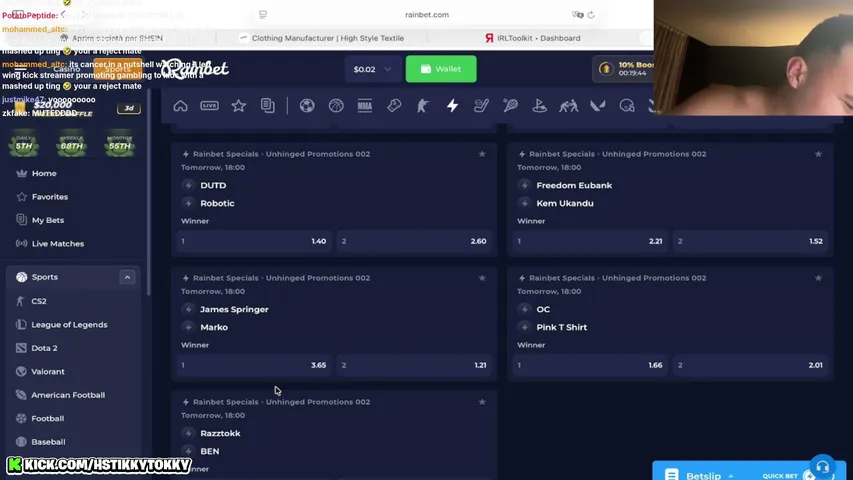Select the basketball sport icon
Screen dimensions: 853x480
click(x=336, y=106)
